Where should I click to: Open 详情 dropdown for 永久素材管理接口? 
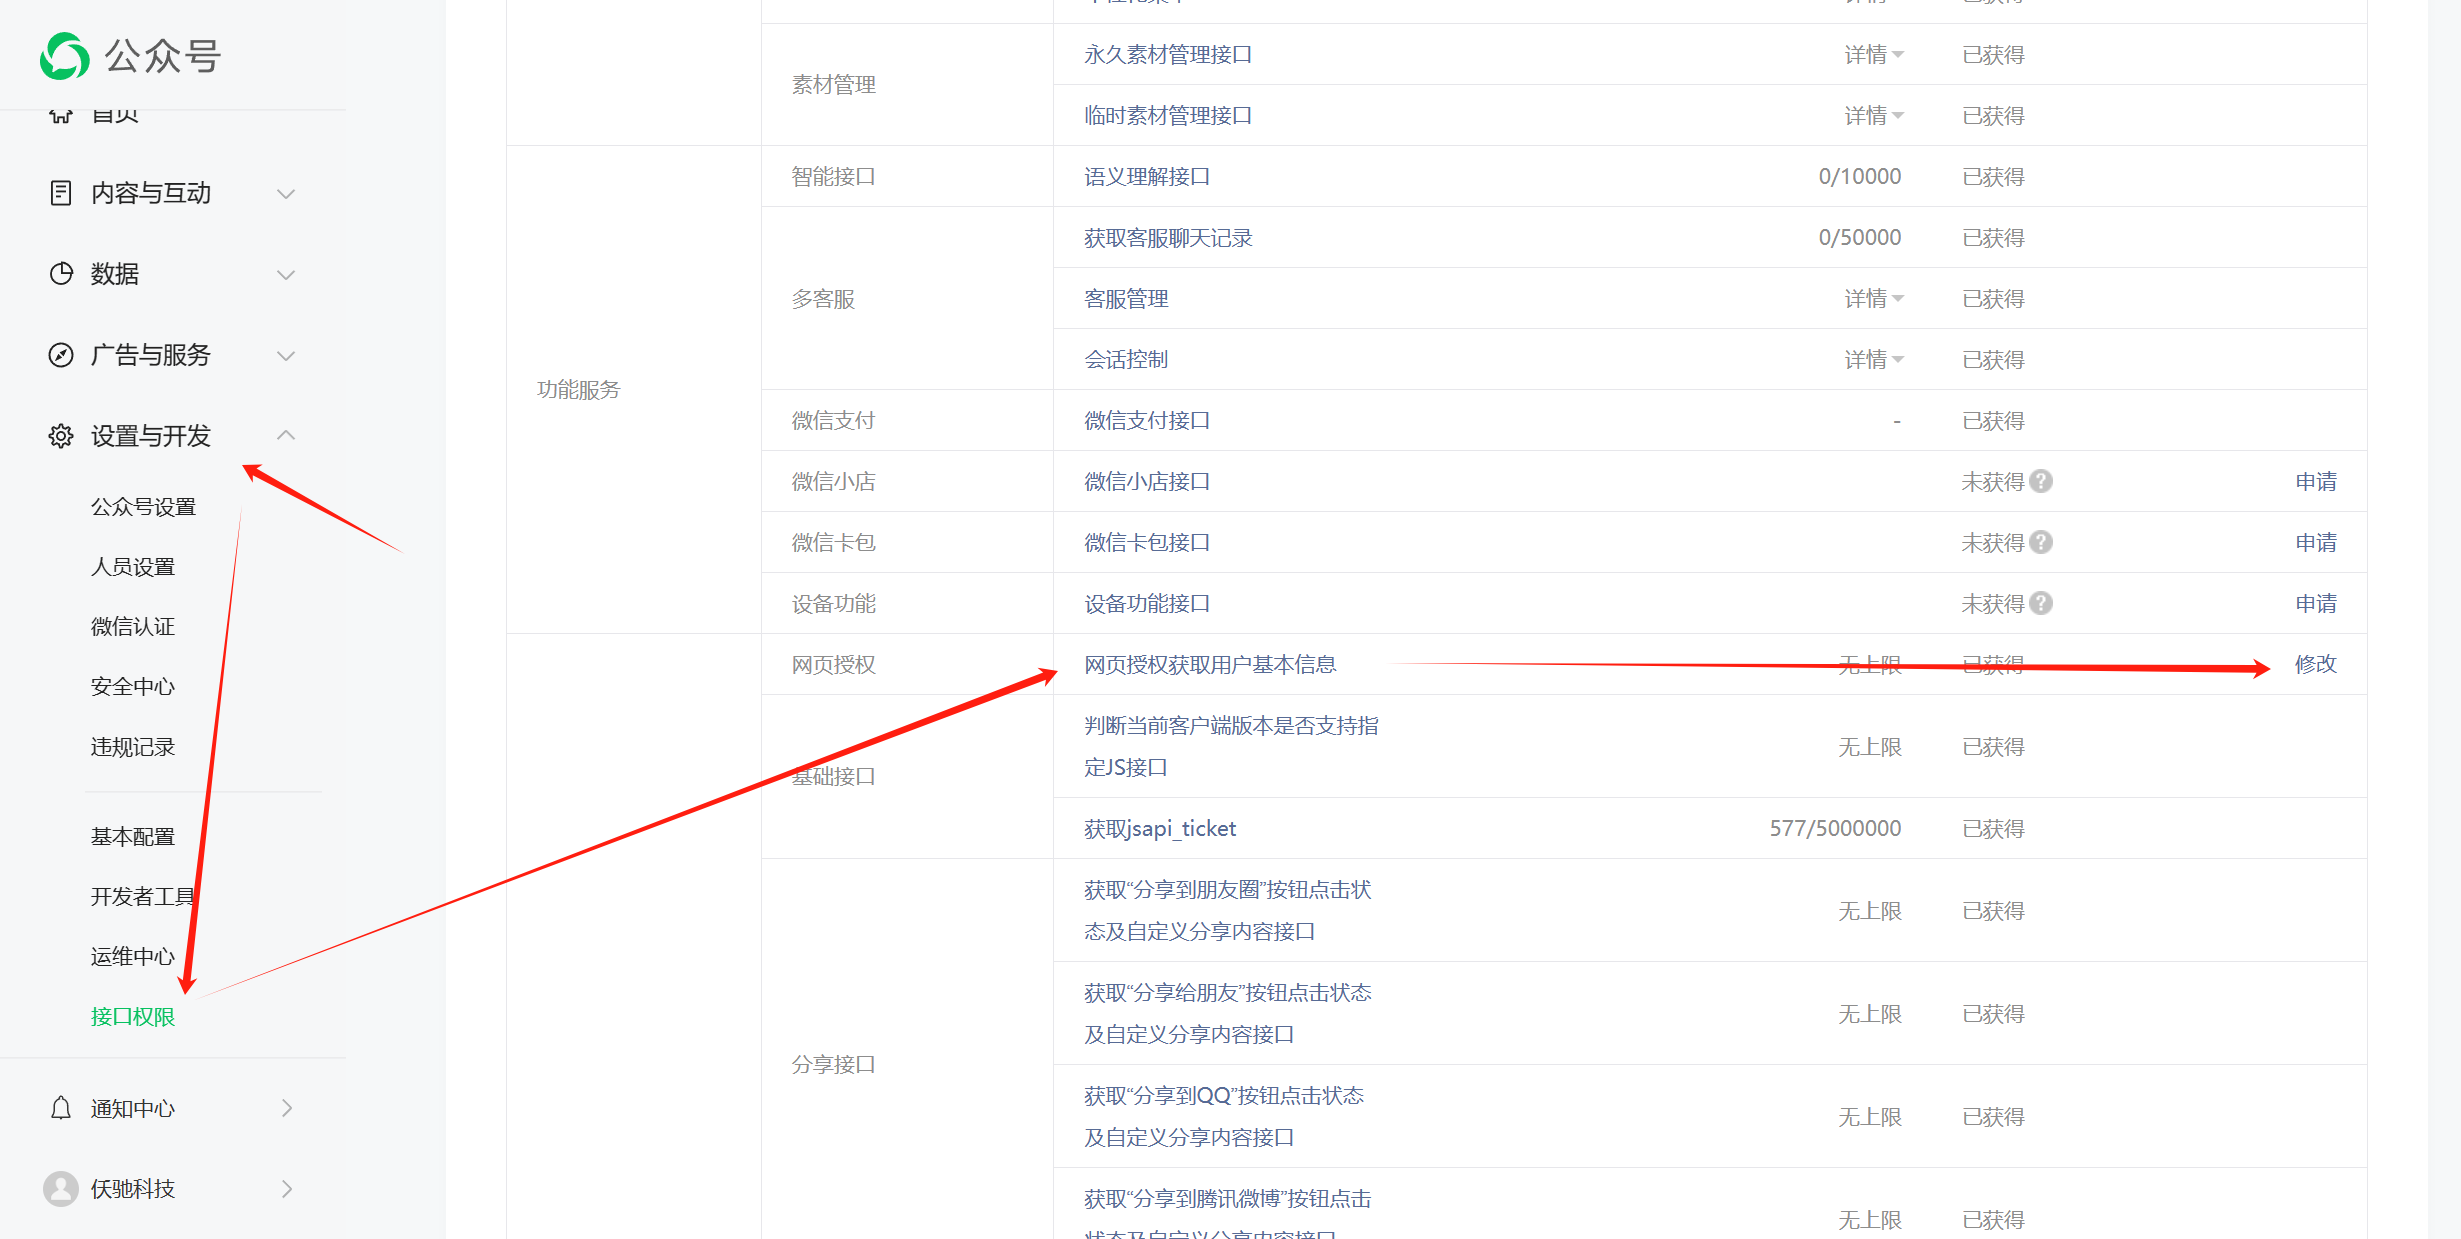coord(1873,55)
